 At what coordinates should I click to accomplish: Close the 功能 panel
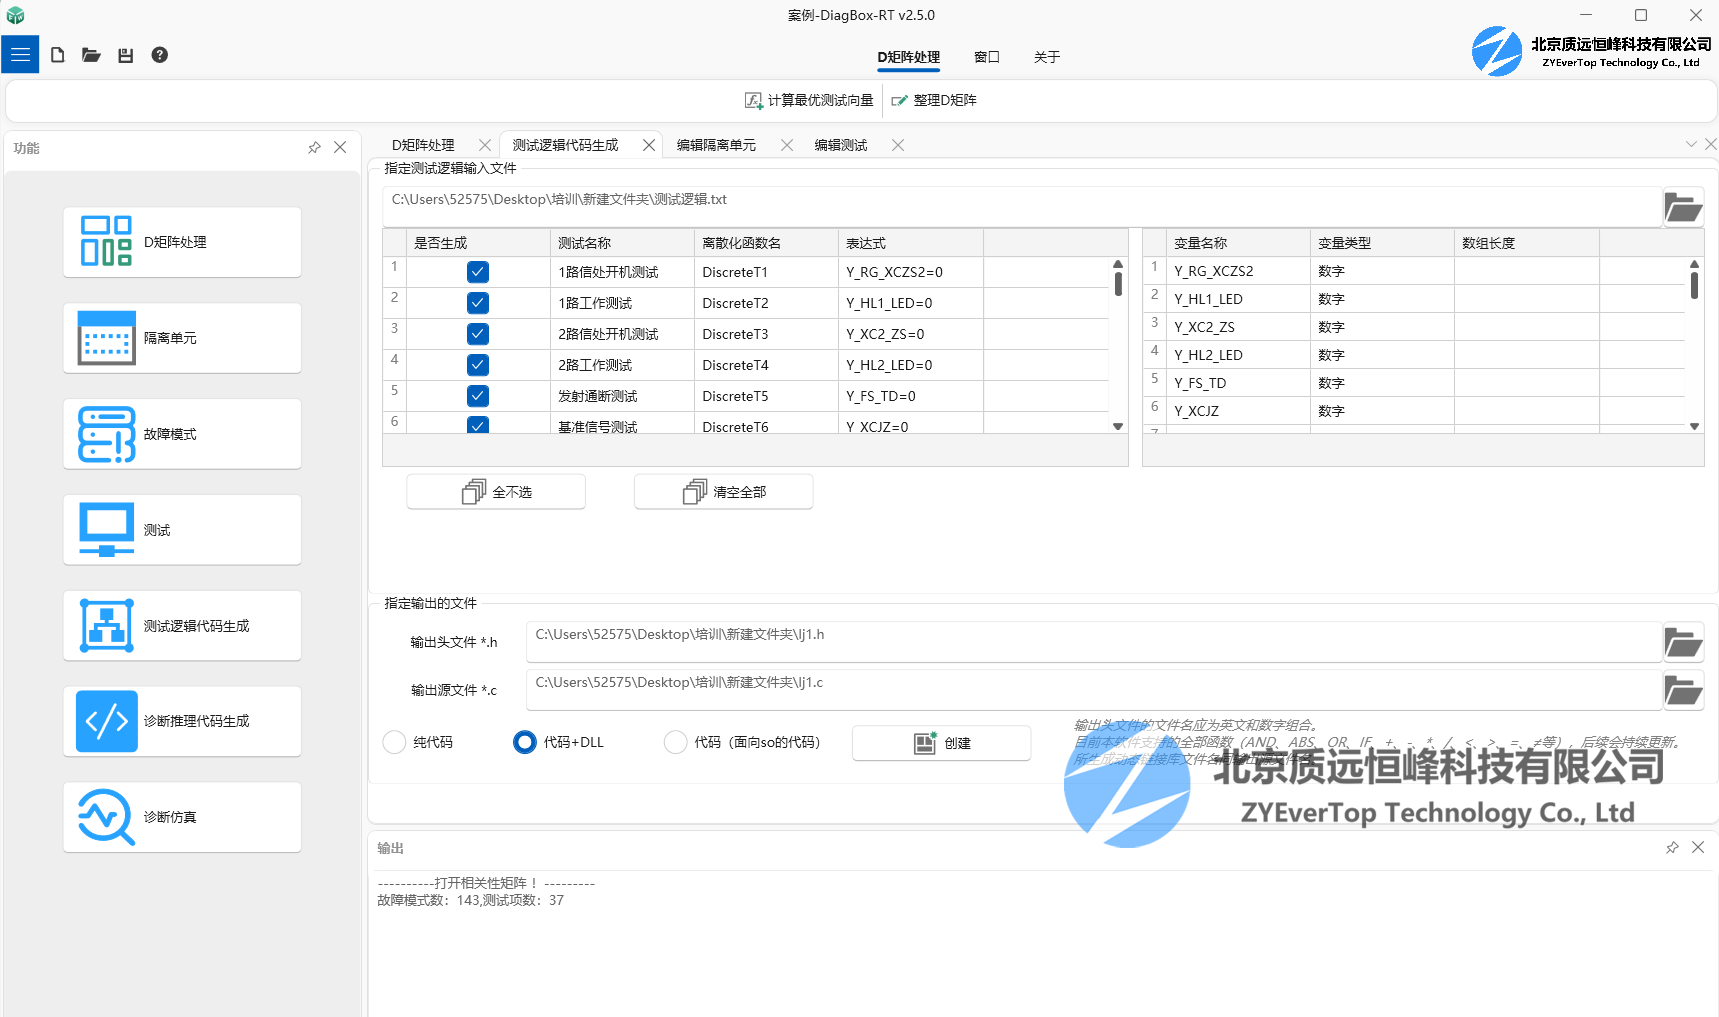click(340, 148)
